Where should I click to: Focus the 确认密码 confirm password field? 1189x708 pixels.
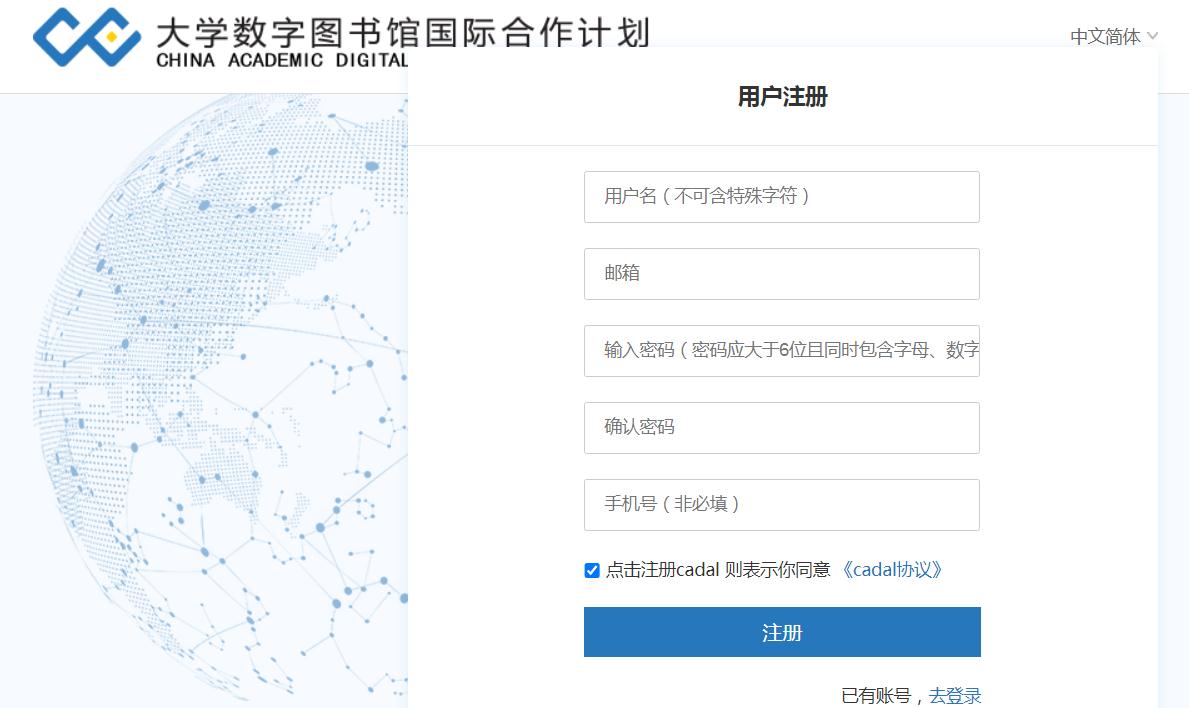[781, 428]
